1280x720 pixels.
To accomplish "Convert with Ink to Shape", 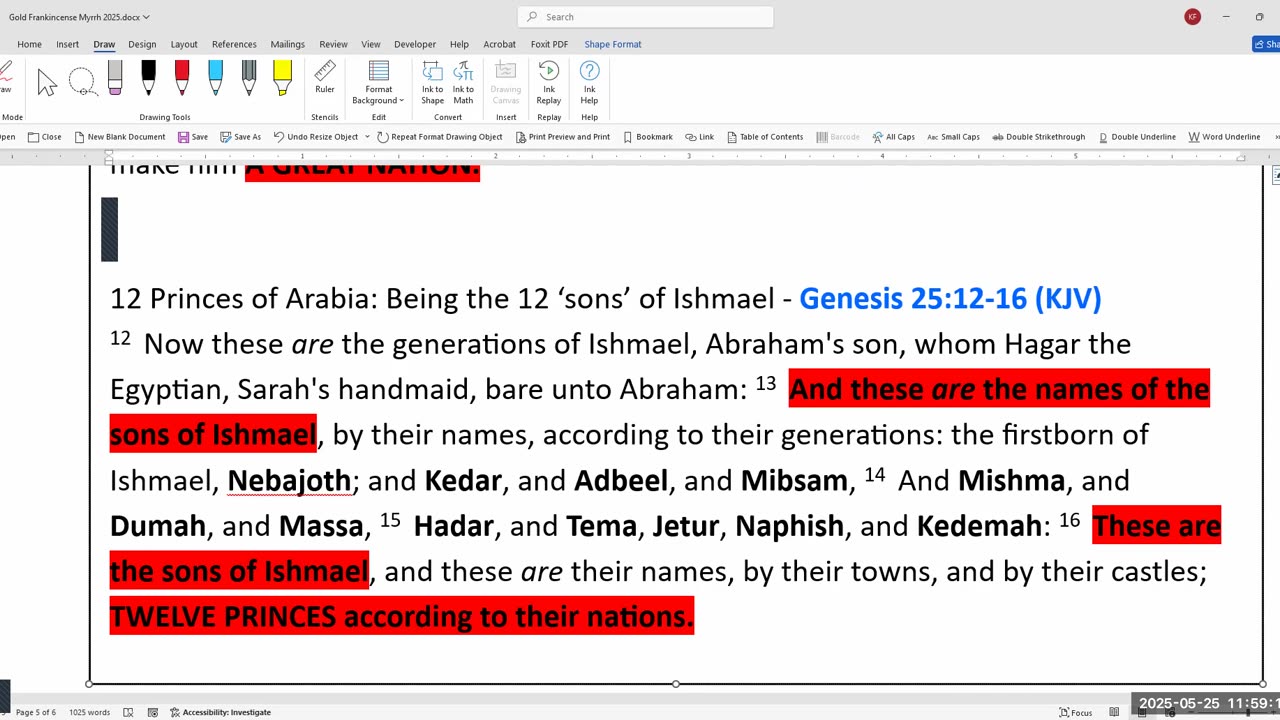I will tap(432, 83).
